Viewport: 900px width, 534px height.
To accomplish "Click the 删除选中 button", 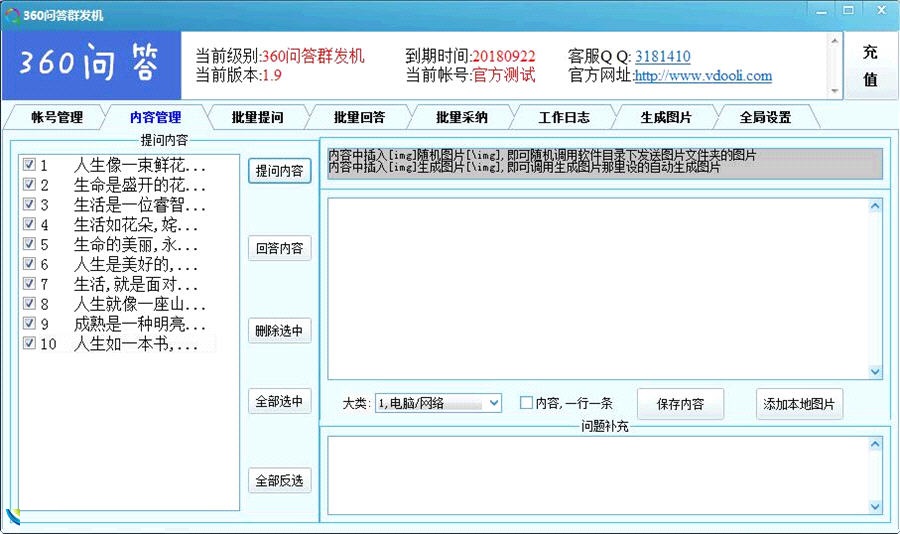I will coord(280,331).
